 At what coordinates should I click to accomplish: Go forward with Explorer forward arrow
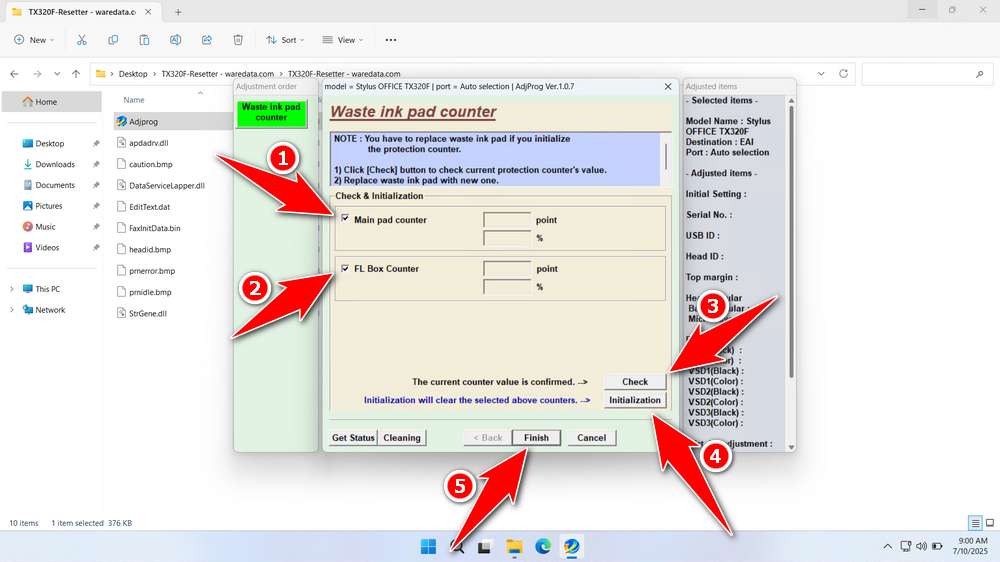[37, 74]
